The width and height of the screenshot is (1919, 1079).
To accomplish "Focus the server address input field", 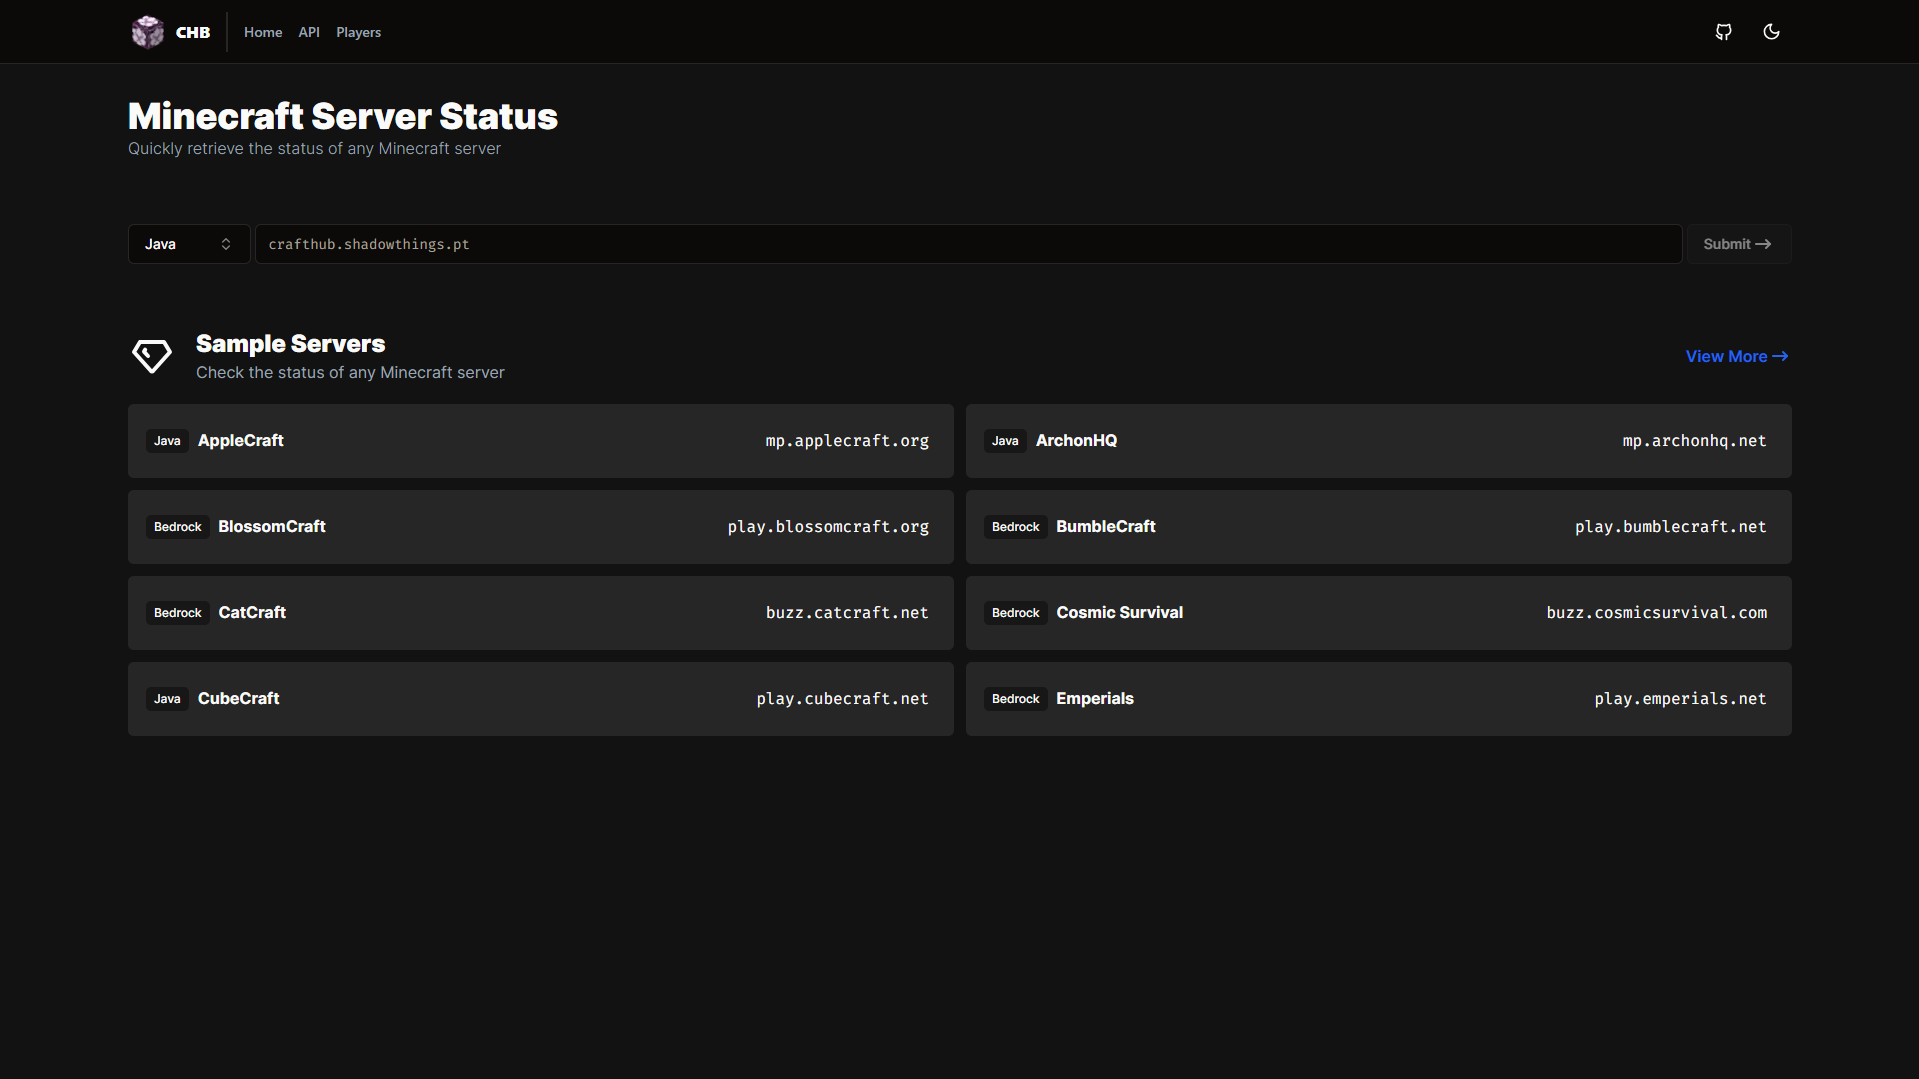I will coord(968,244).
